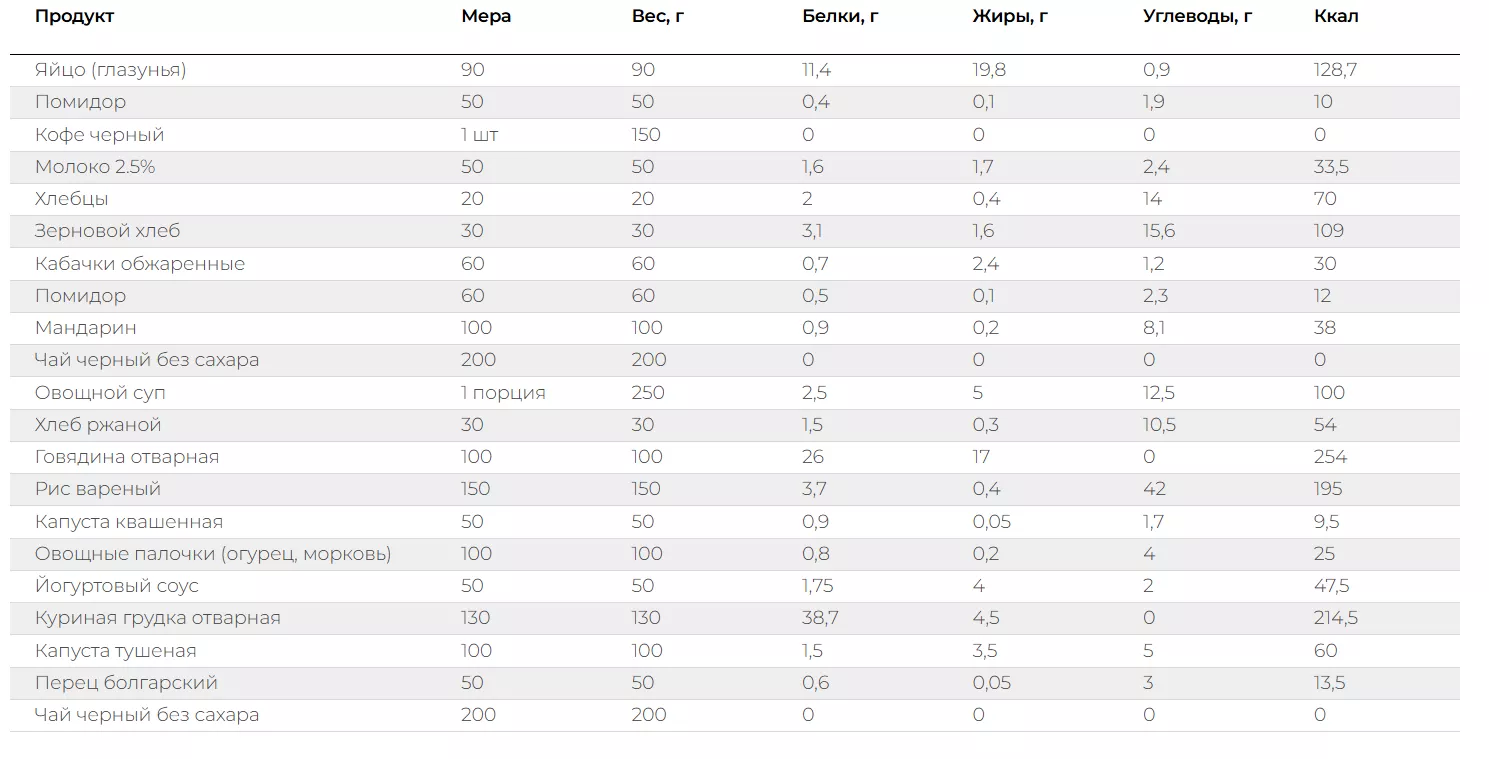Select the 'Вес, г' column header

[x=658, y=16]
